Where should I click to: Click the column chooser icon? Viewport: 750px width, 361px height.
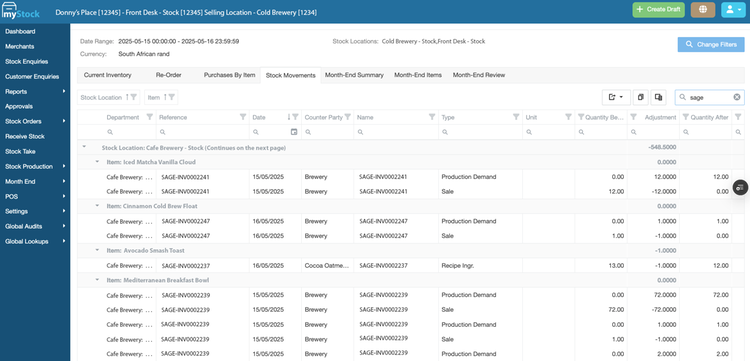[x=659, y=97]
